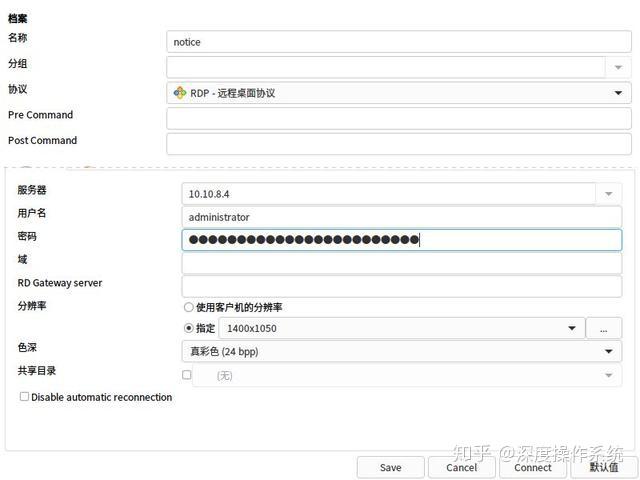640x480 pixels.
Task: Open the RDP 远程桌面协议 protocol dropdown
Action: (399, 93)
